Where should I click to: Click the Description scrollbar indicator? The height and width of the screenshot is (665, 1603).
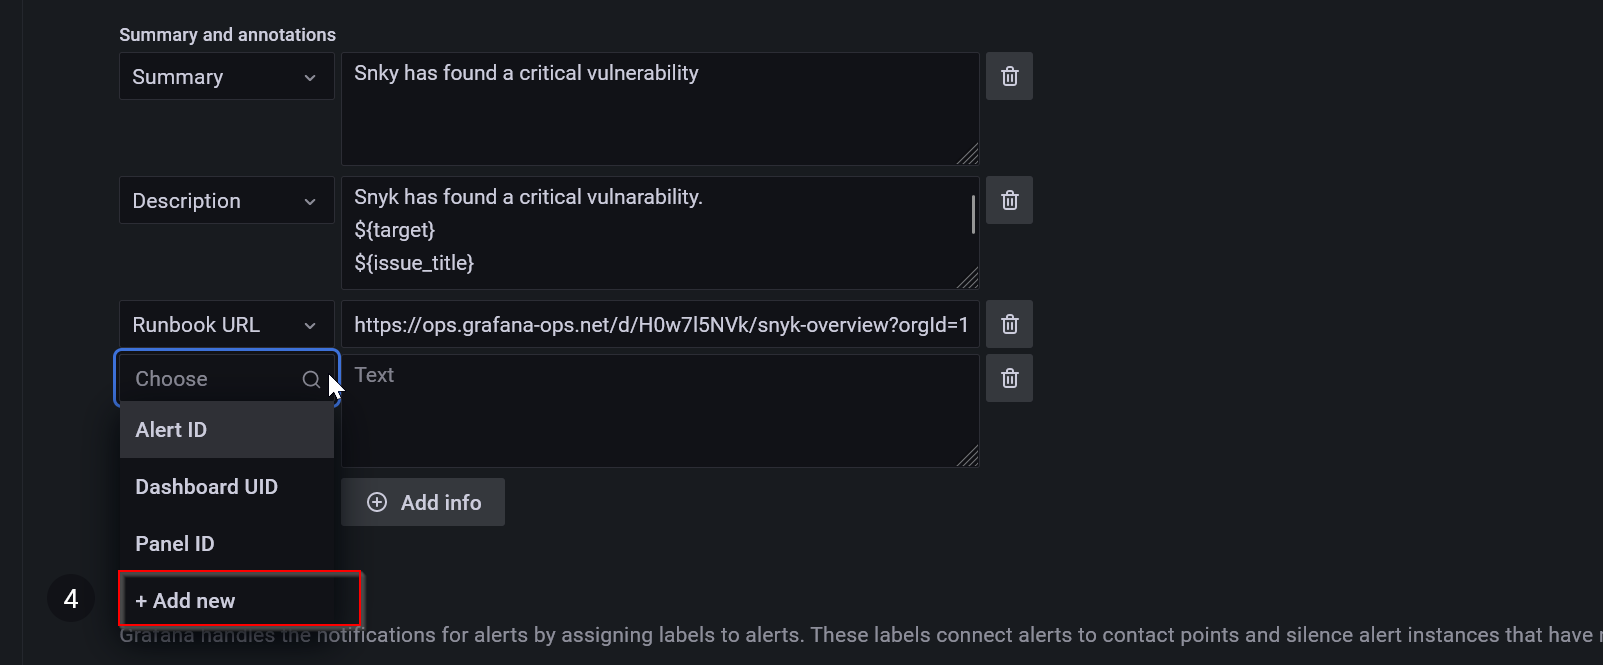pos(971,216)
